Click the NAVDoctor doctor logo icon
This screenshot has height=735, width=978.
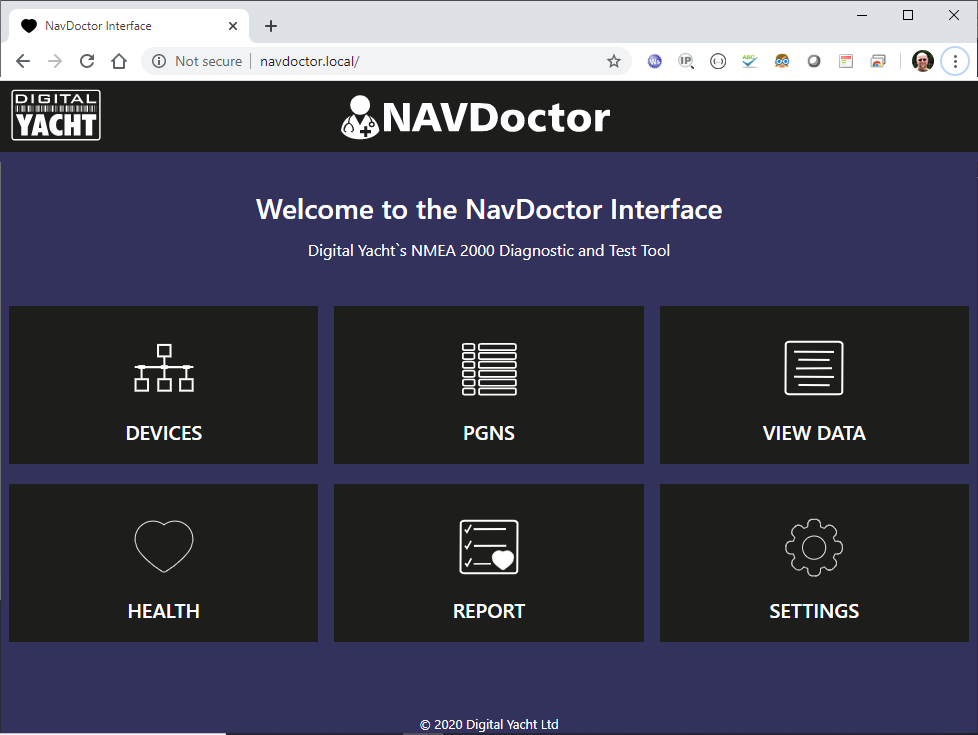point(360,117)
